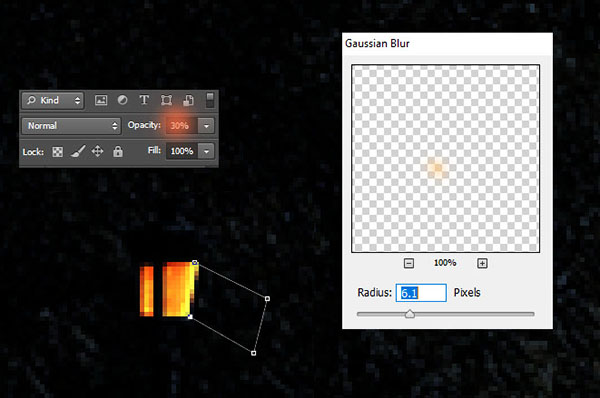Lock transparent pixels icon

pyautogui.click(x=57, y=152)
